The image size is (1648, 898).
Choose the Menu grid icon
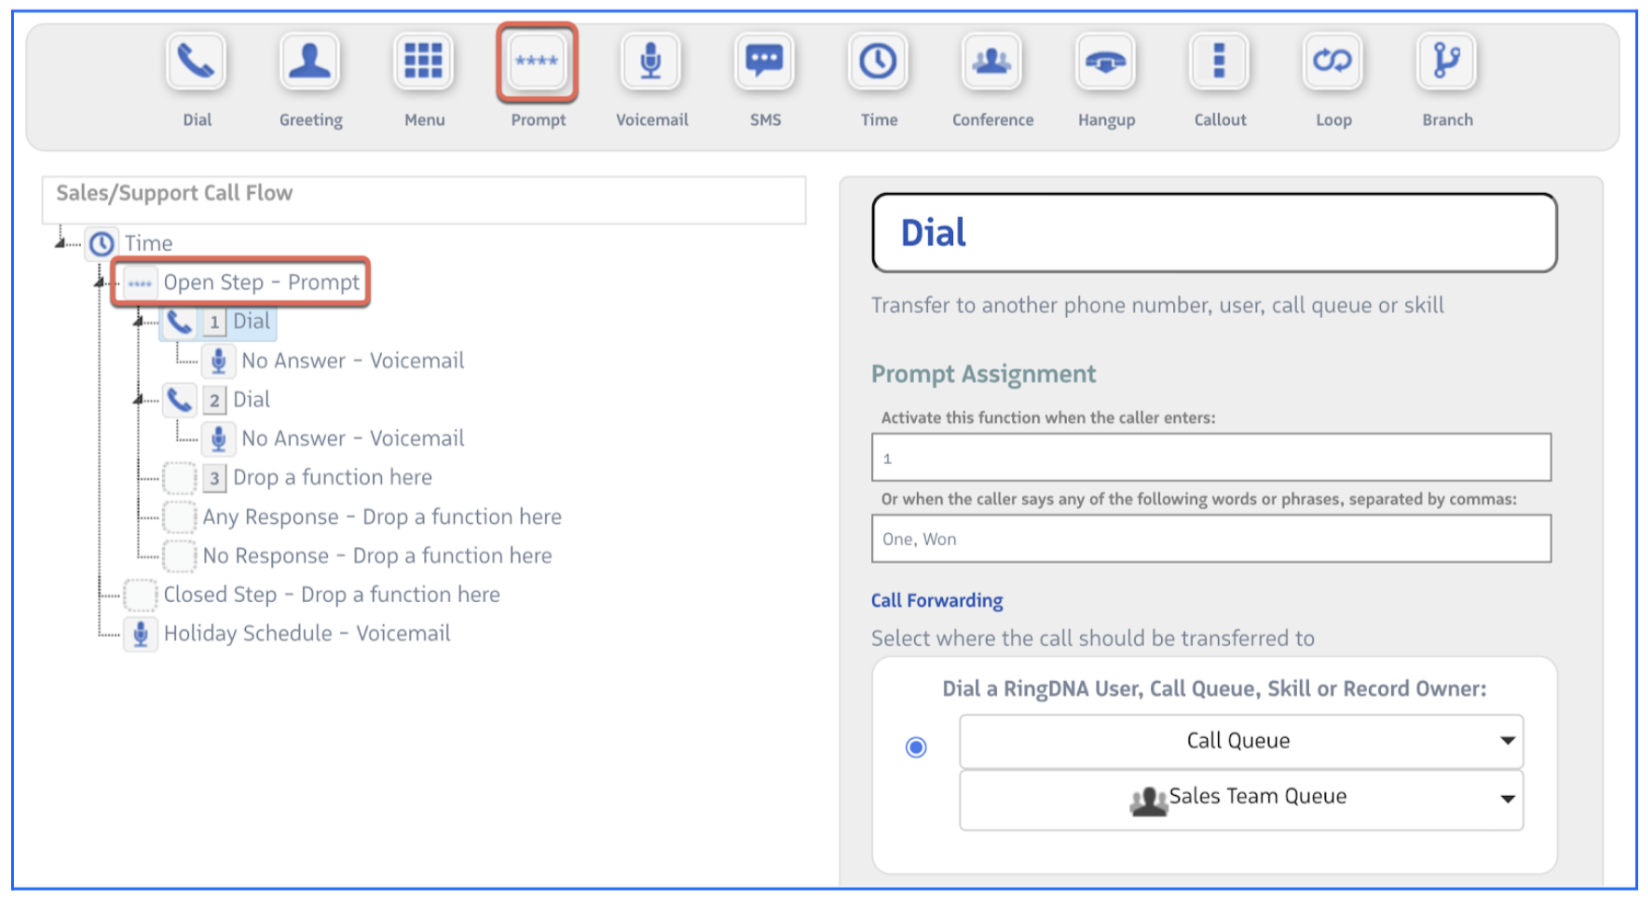pos(423,62)
